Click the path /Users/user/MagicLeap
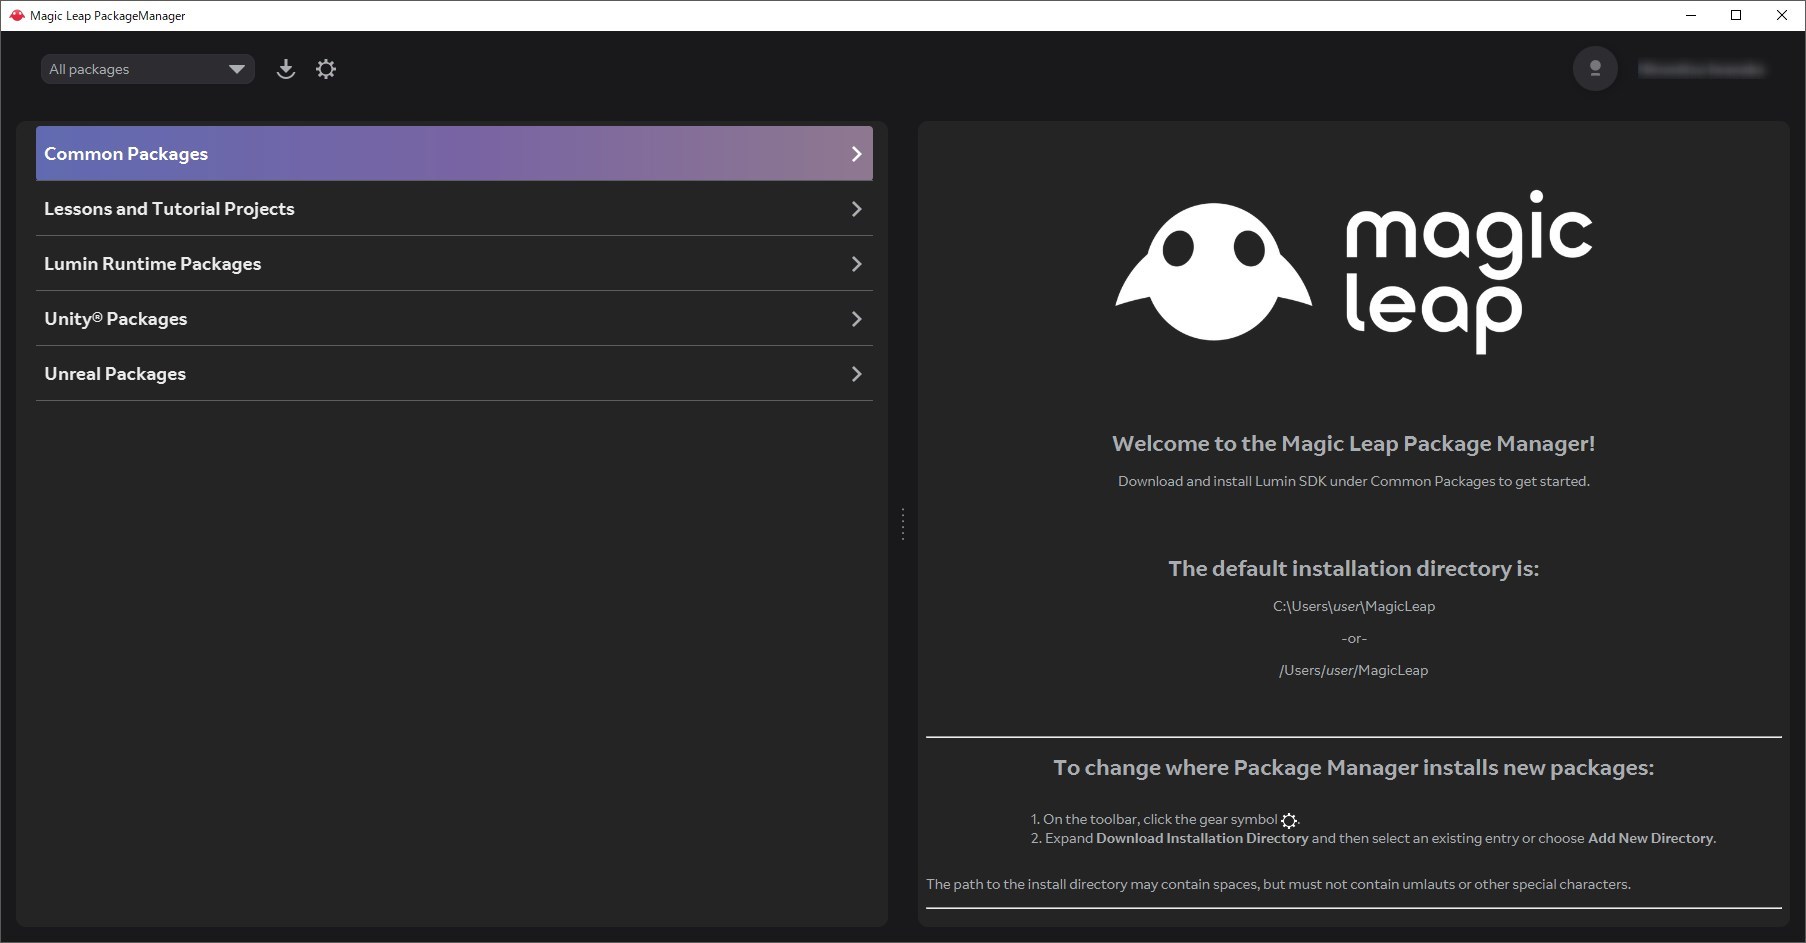This screenshot has height=943, width=1806. point(1354,670)
